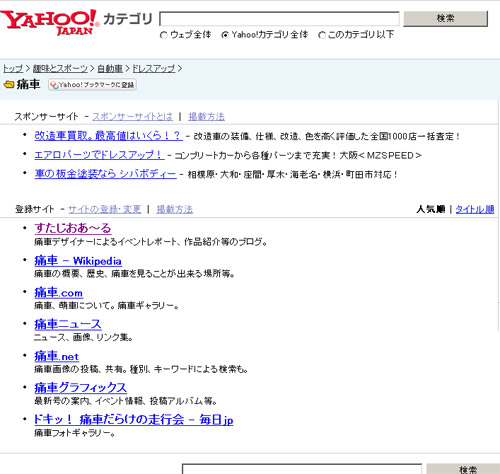Open ドキッ！痛車だらけの走行会 - 毎日jp link
The width and height of the screenshot is (500, 474).
pos(133,420)
